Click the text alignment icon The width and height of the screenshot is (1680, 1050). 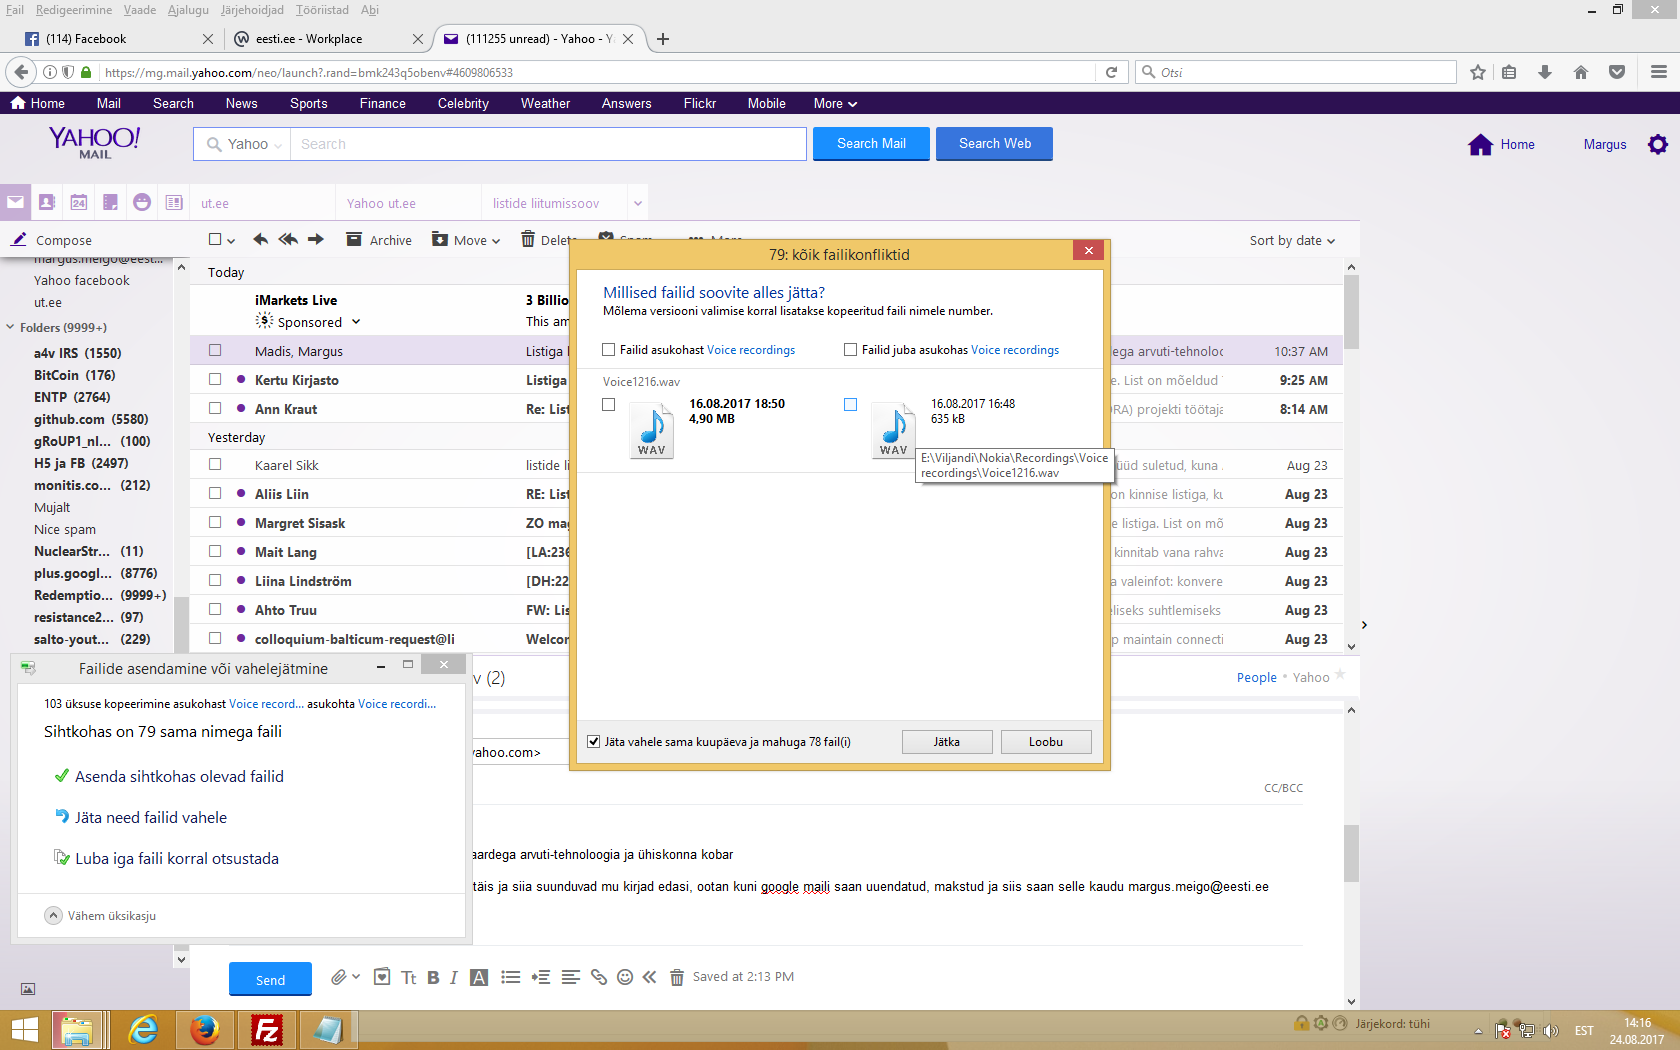(x=571, y=977)
